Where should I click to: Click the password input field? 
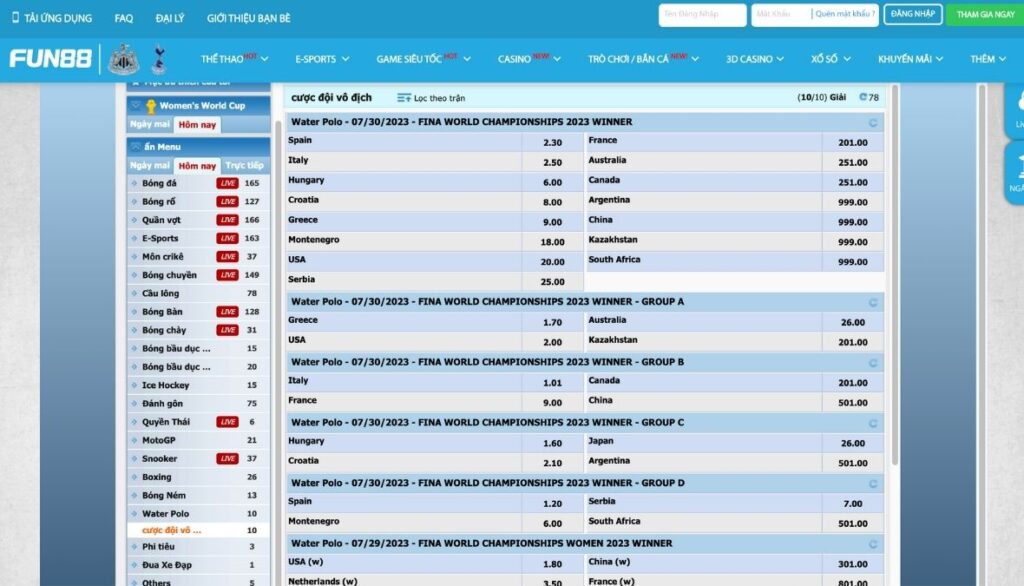(x=780, y=14)
